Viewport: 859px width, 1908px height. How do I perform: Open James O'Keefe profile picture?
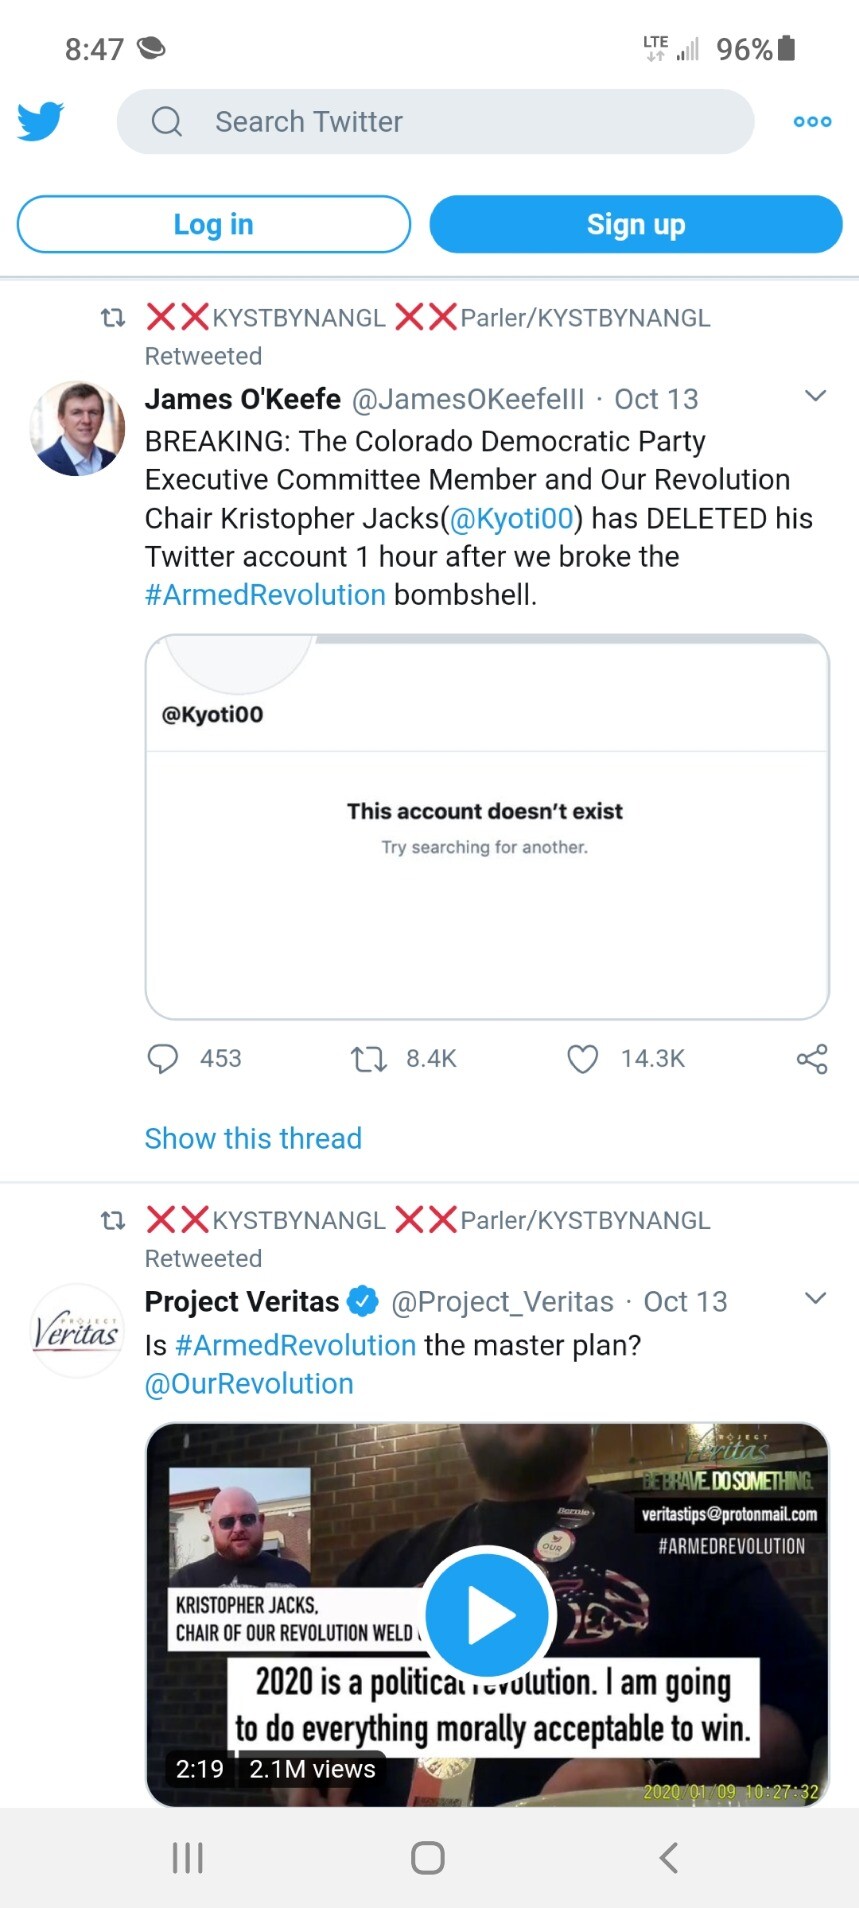(x=78, y=428)
